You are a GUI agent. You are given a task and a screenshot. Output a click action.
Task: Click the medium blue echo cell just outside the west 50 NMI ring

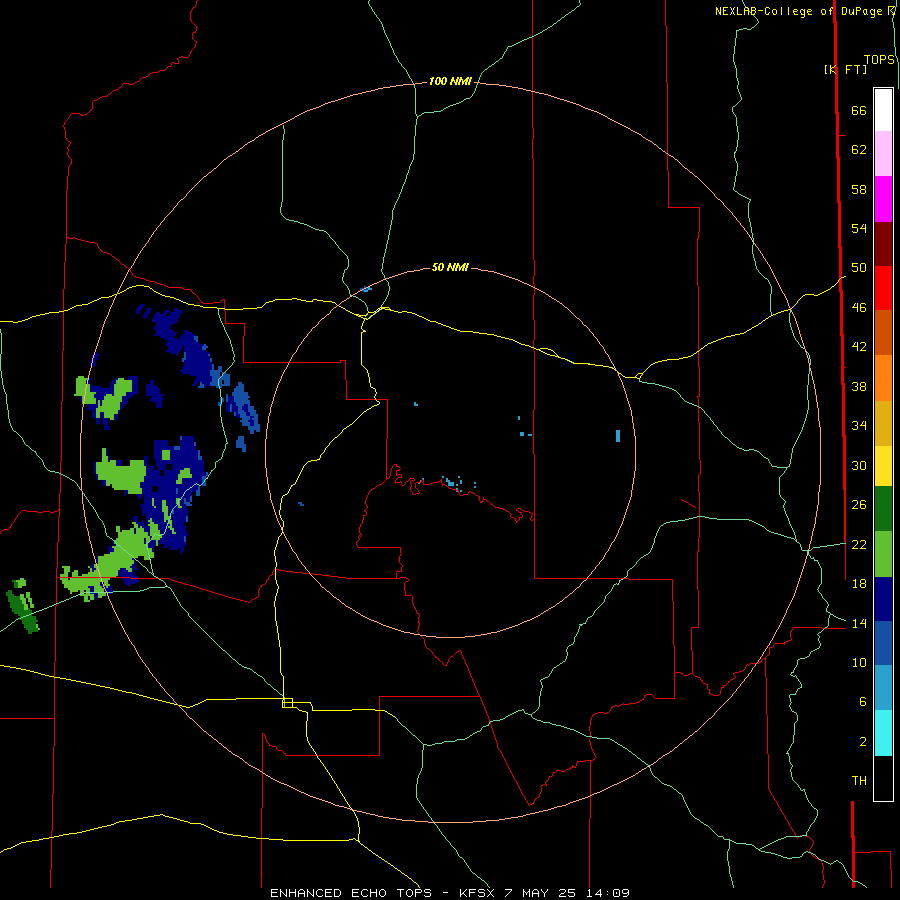tap(243, 408)
